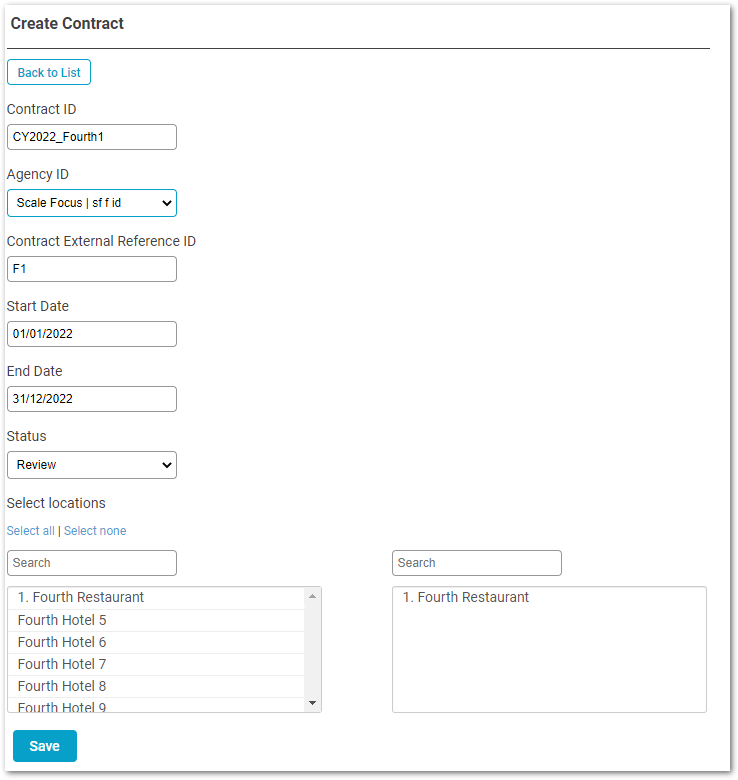Viewport: 738px width, 780px height.
Task: Expand the Status dropdown showing Review
Action: click(92, 465)
